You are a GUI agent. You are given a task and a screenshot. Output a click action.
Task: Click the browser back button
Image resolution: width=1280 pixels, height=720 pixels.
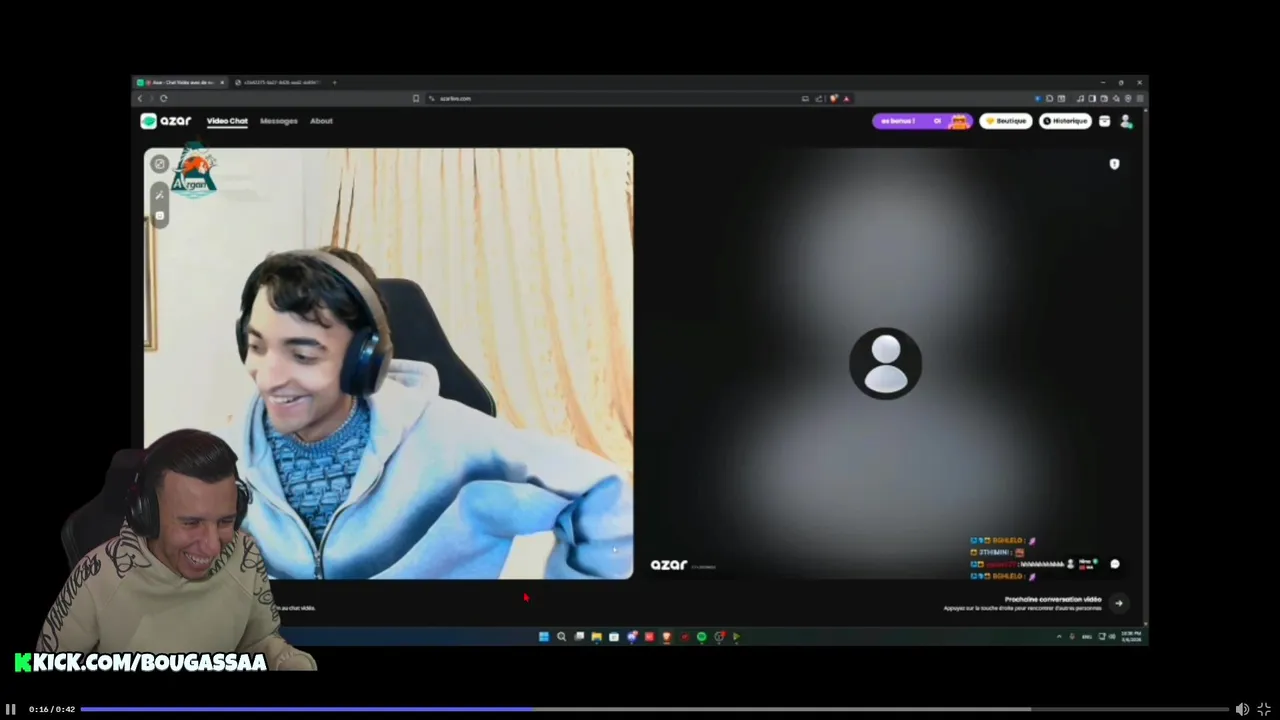(140, 98)
